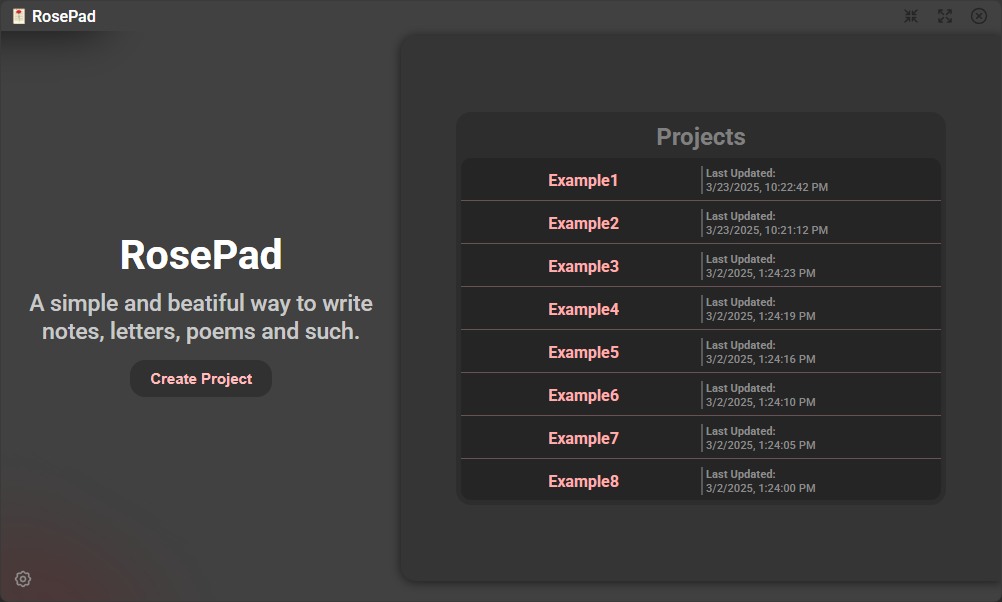Open the Example3 project
The height and width of the screenshot is (602, 1002).
point(700,265)
